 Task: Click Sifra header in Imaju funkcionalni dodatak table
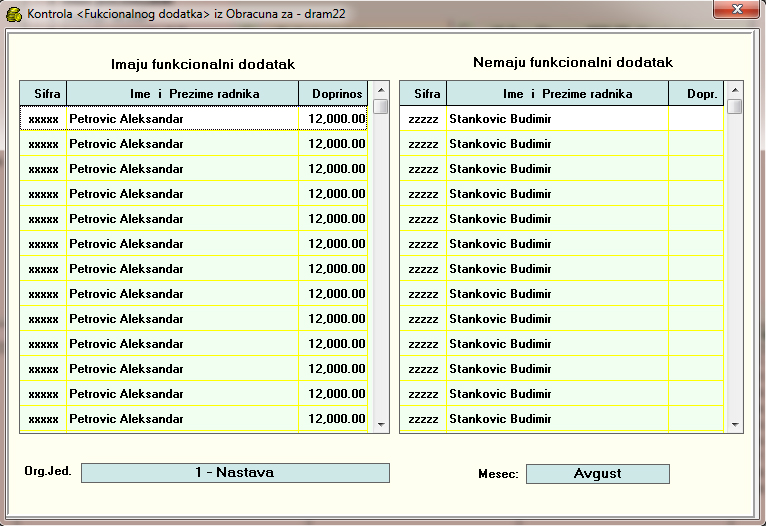pyautogui.click(x=43, y=93)
